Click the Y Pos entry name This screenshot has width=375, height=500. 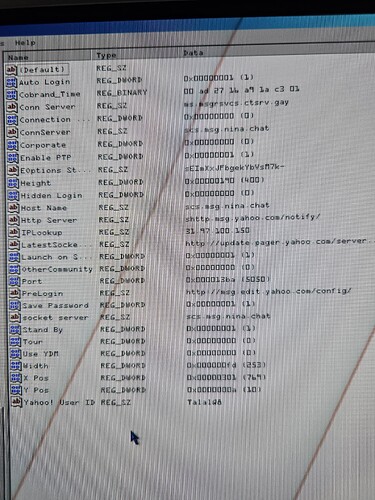click(x=36, y=390)
